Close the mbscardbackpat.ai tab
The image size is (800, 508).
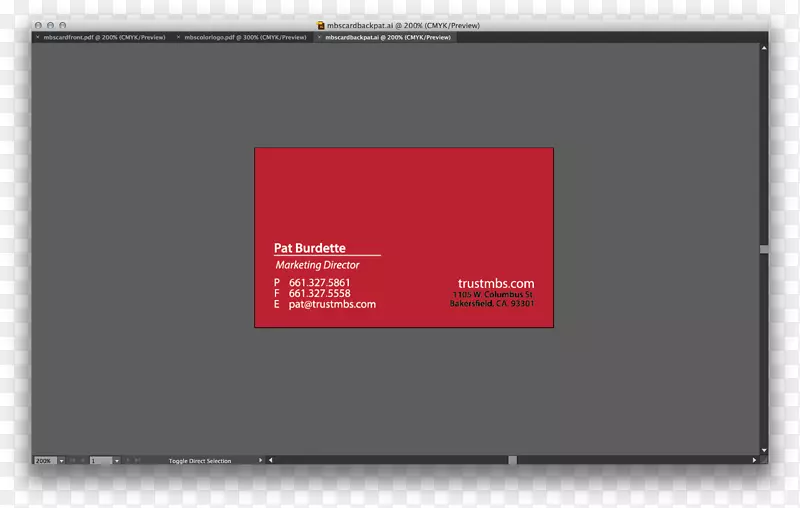(x=319, y=37)
